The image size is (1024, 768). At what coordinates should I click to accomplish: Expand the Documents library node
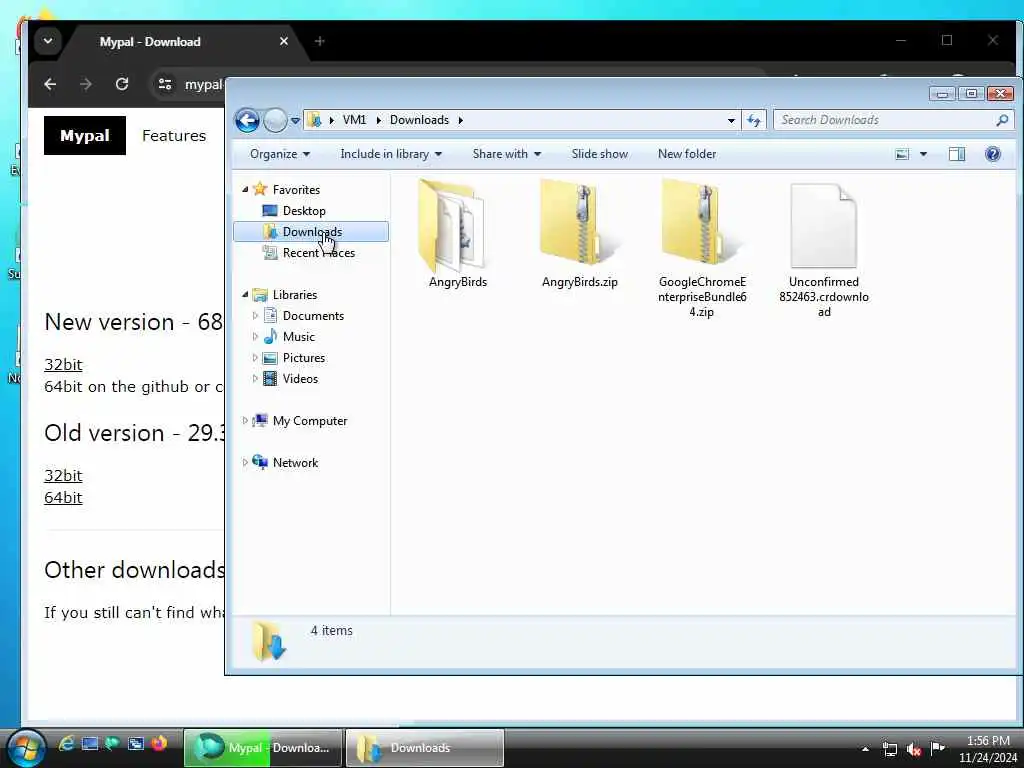255,315
